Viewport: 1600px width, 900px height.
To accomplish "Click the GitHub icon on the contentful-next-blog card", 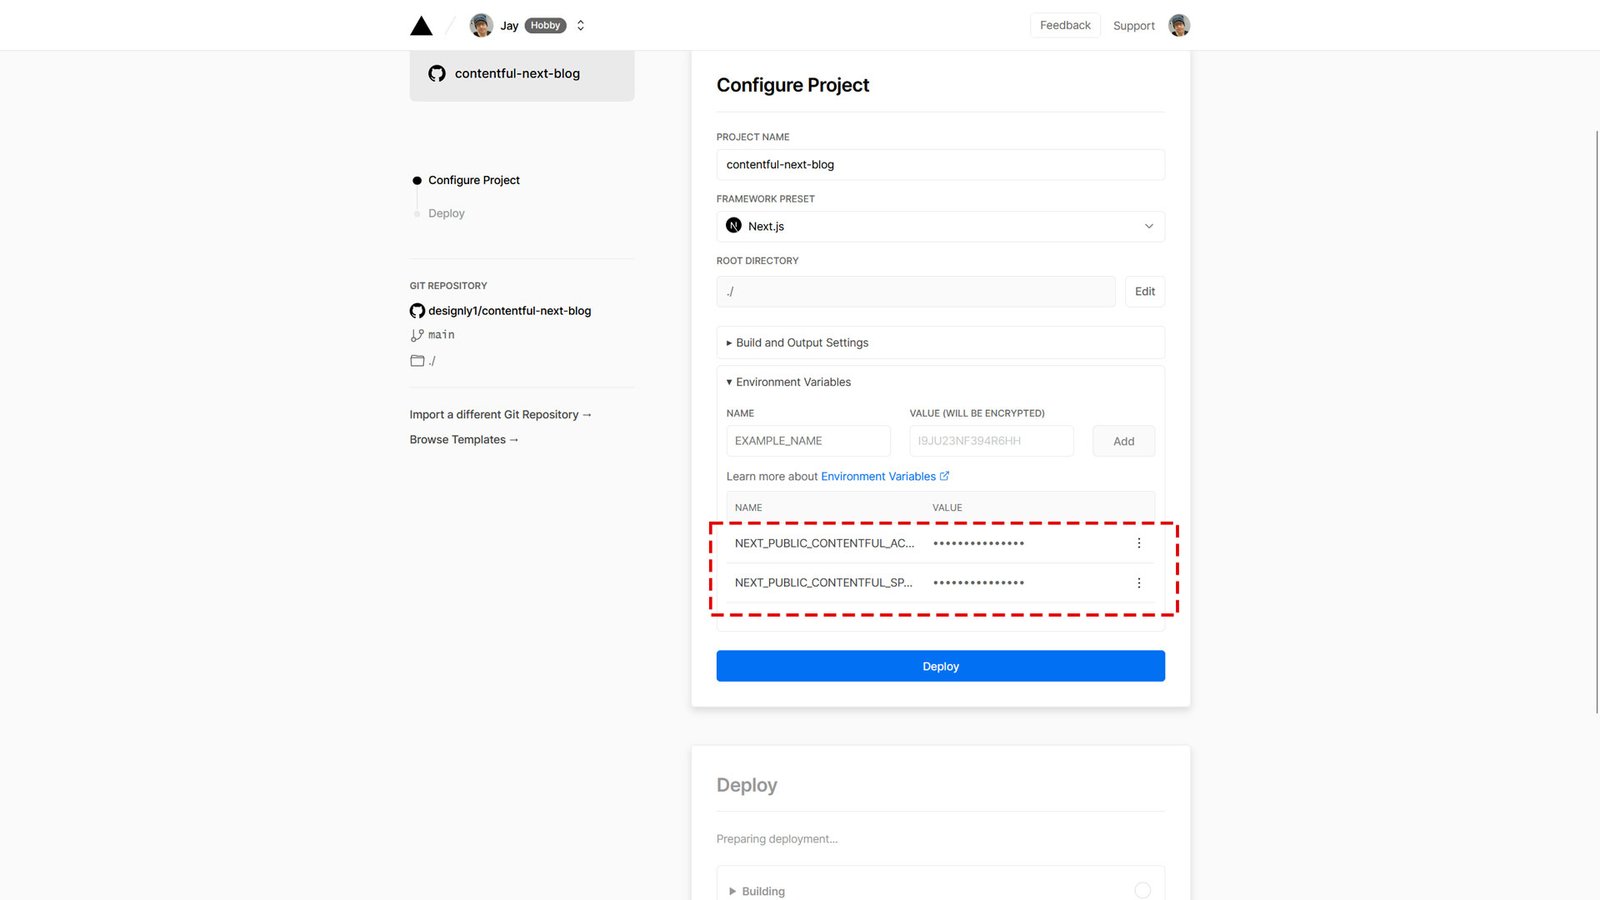I will click(x=436, y=73).
